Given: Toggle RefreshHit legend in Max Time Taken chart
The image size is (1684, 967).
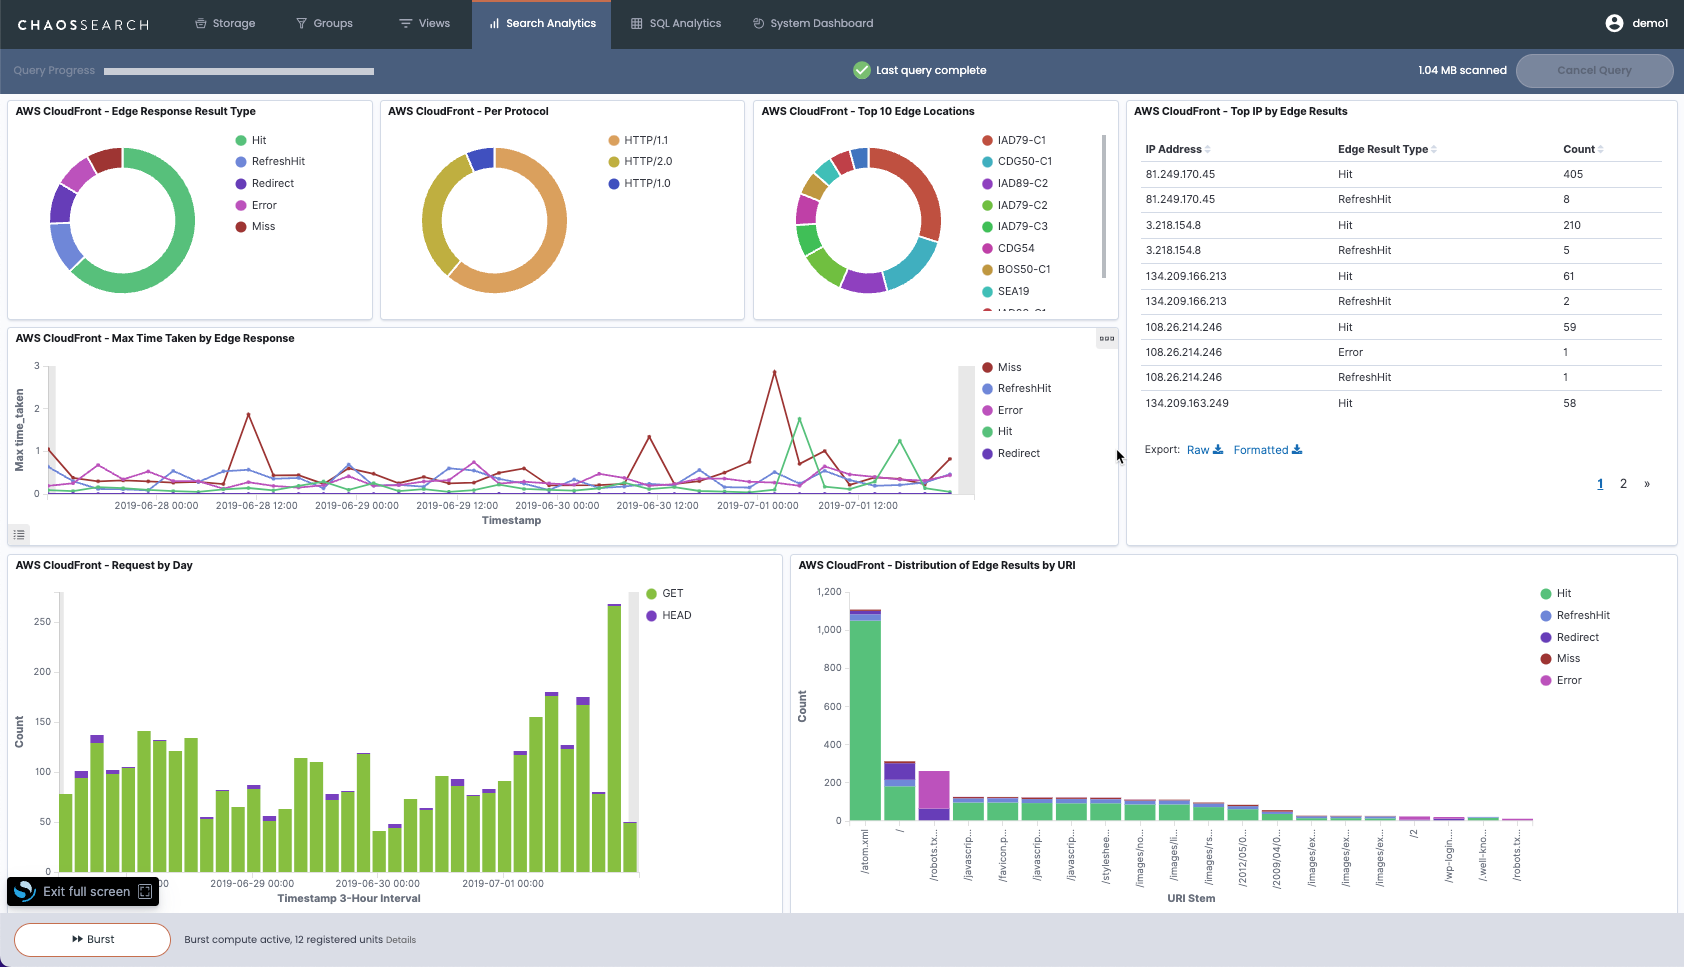Looking at the screenshot, I should [x=1017, y=388].
